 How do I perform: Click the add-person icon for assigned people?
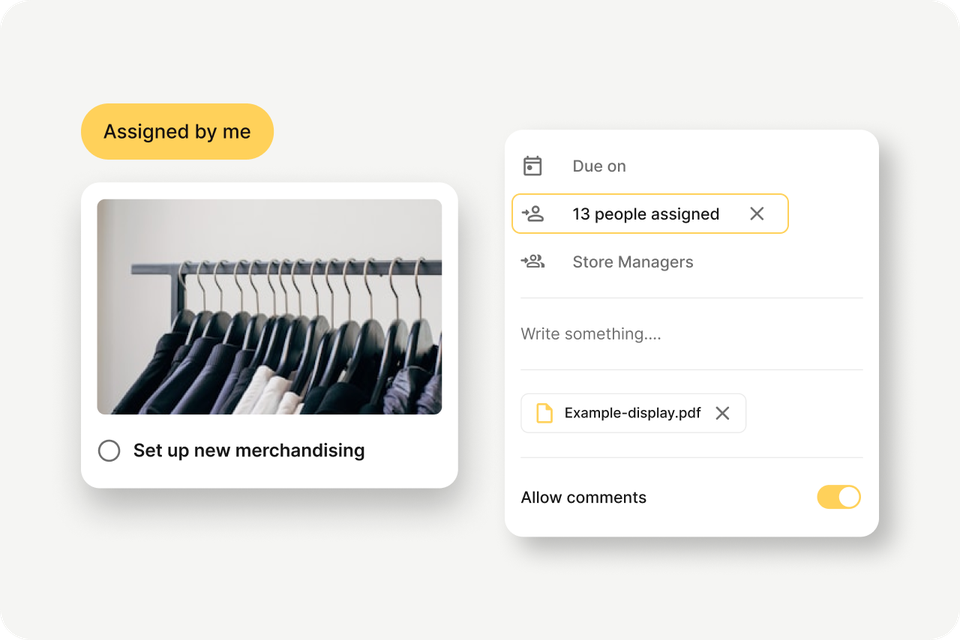click(x=533, y=214)
